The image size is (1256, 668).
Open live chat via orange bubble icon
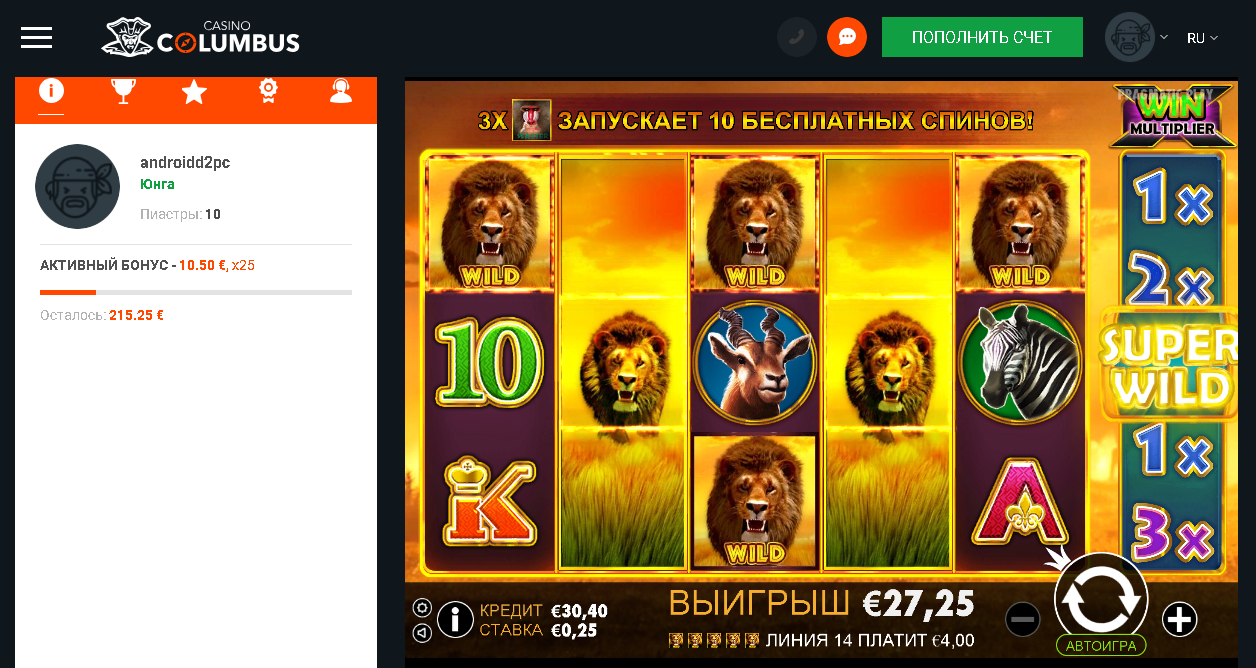847,37
